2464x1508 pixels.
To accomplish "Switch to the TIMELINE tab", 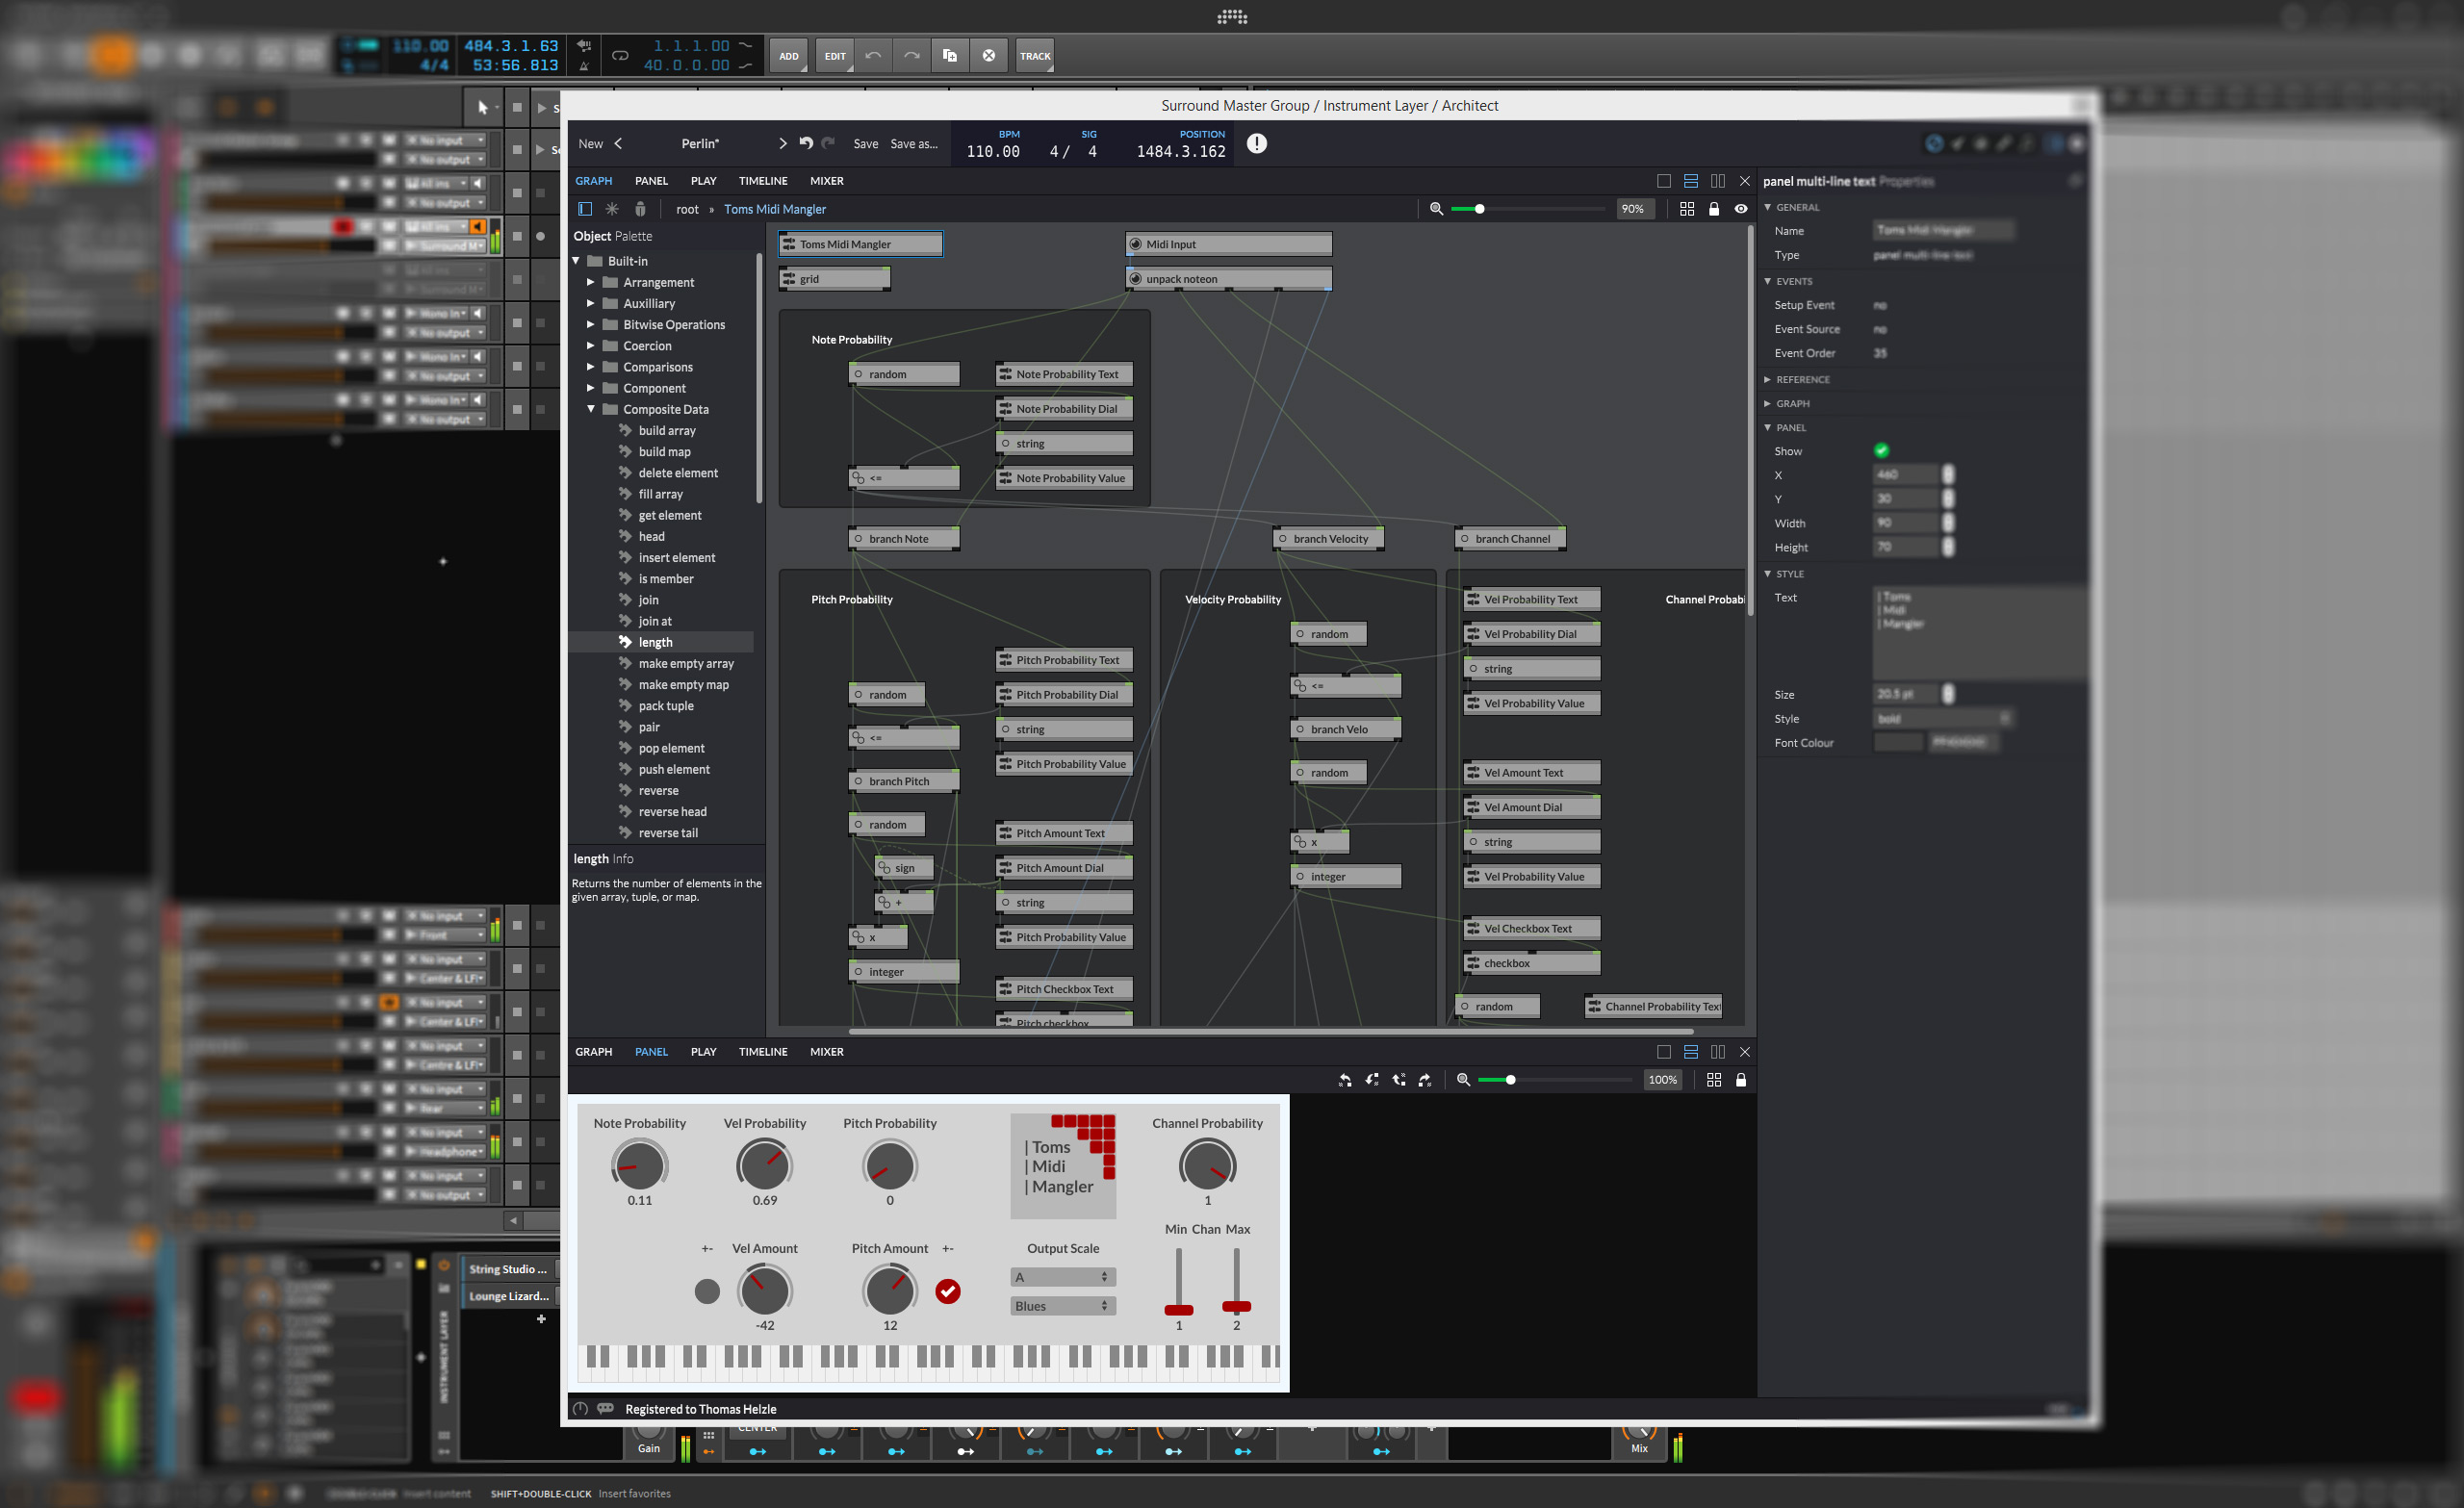I will [762, 181].
